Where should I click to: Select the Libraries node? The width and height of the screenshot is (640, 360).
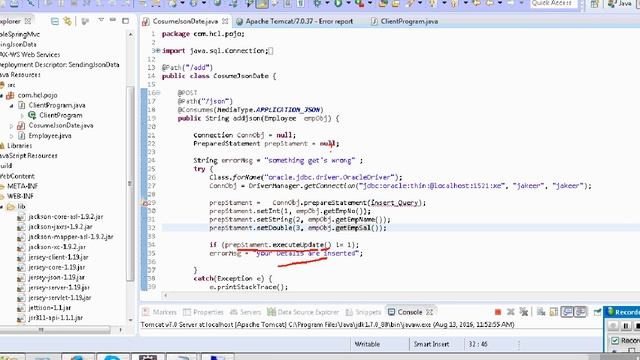[x=19, y=146]
